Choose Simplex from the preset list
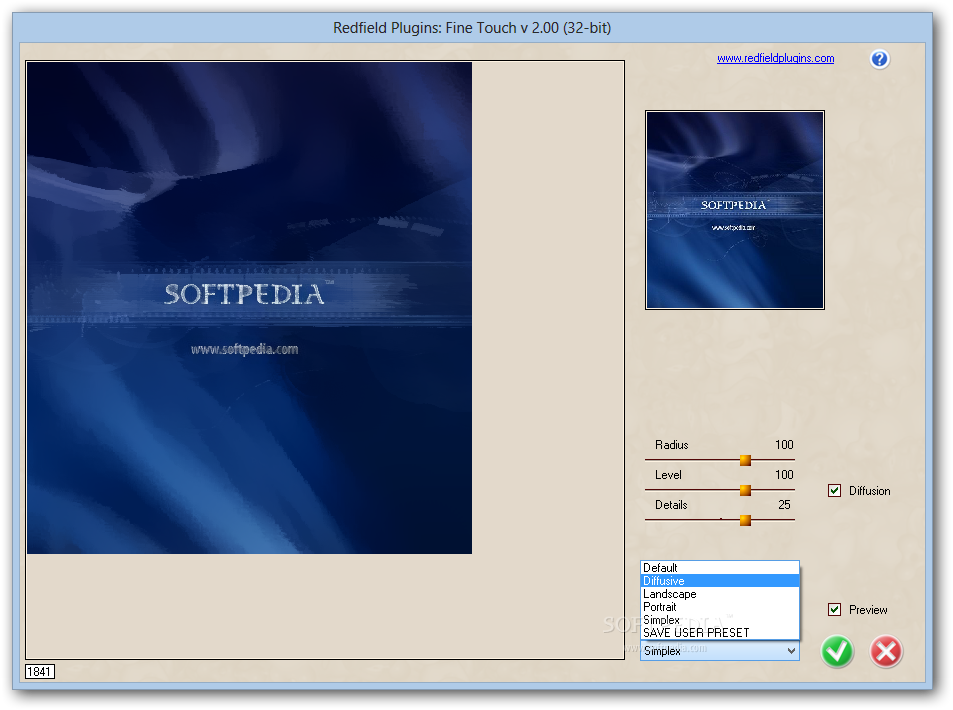953x710 pixels. click(720, 619)
